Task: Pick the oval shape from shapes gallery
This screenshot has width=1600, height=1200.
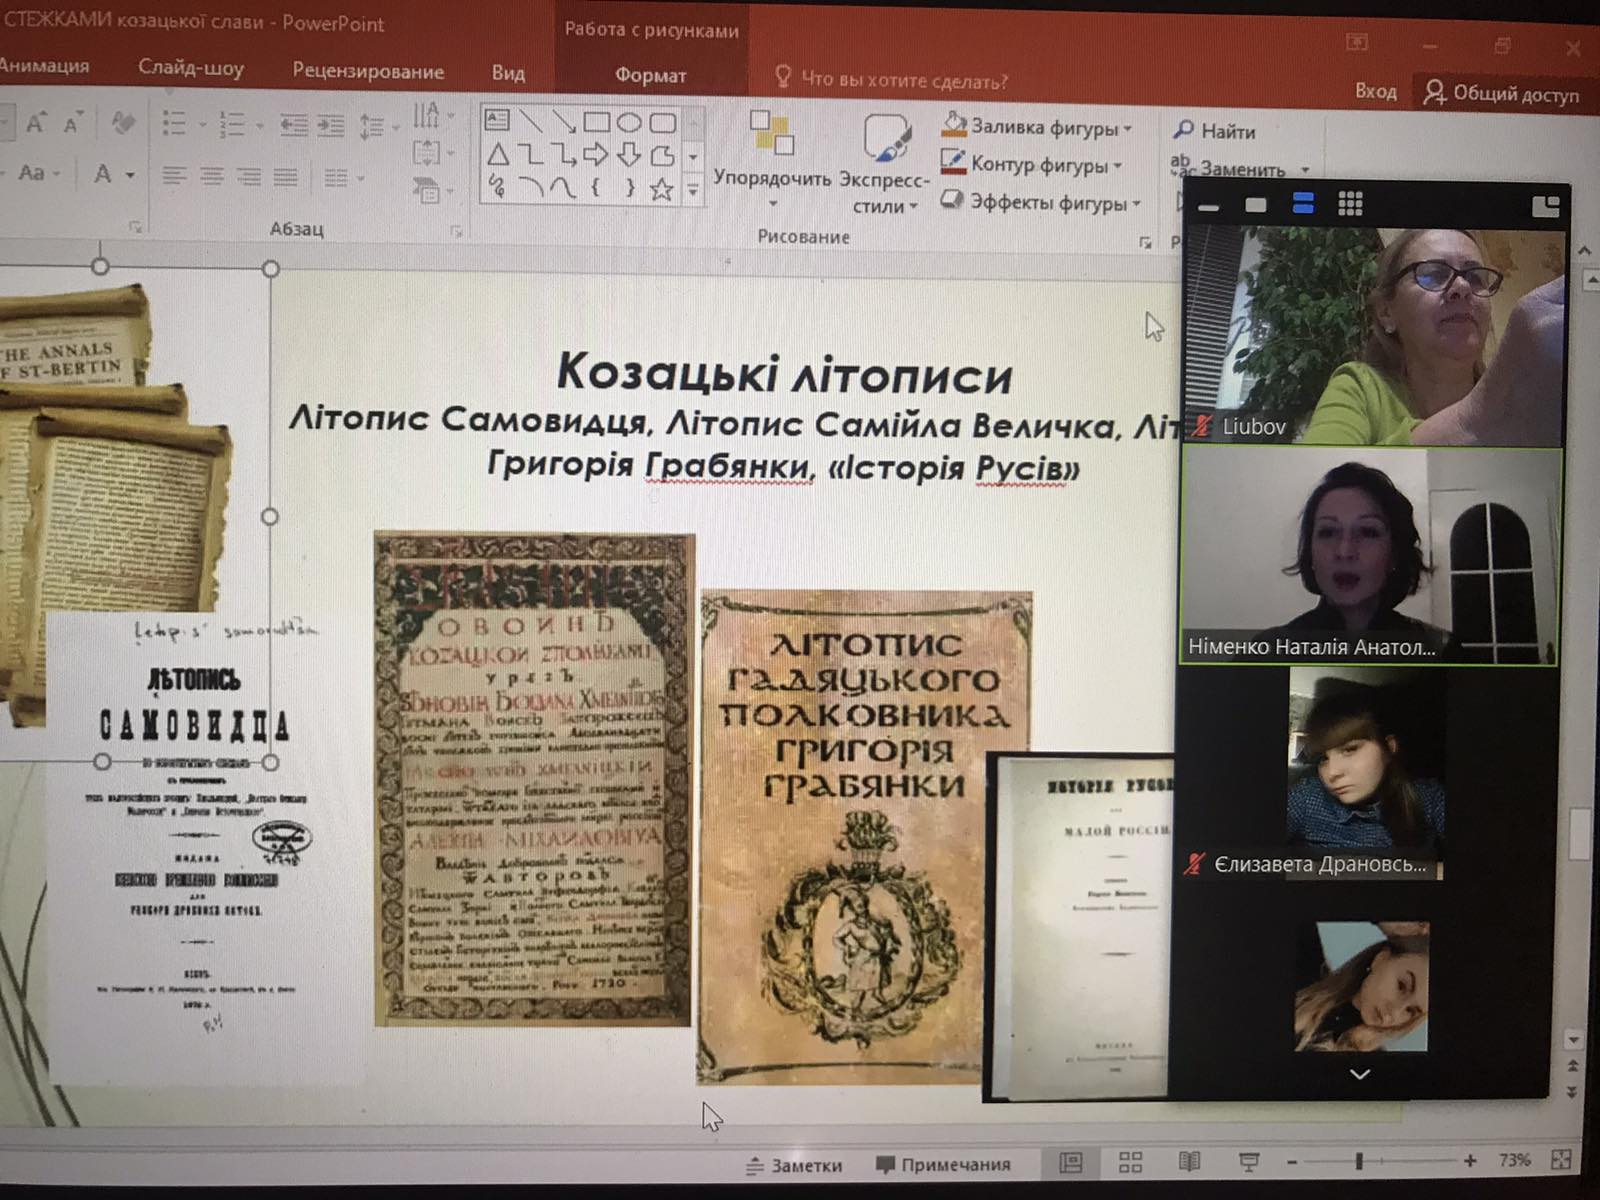Action: coord(629,123)
